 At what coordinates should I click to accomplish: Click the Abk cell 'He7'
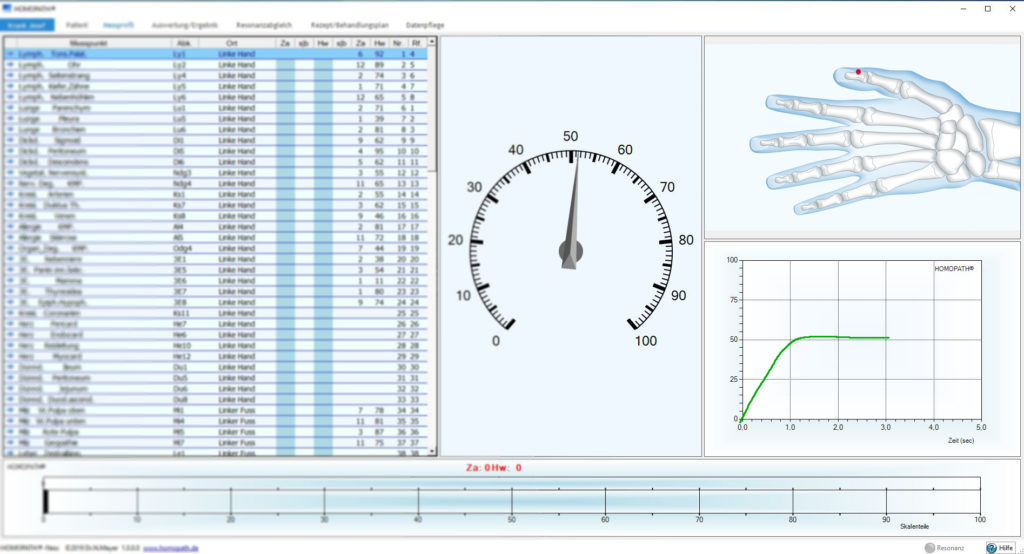coord(181,324)
